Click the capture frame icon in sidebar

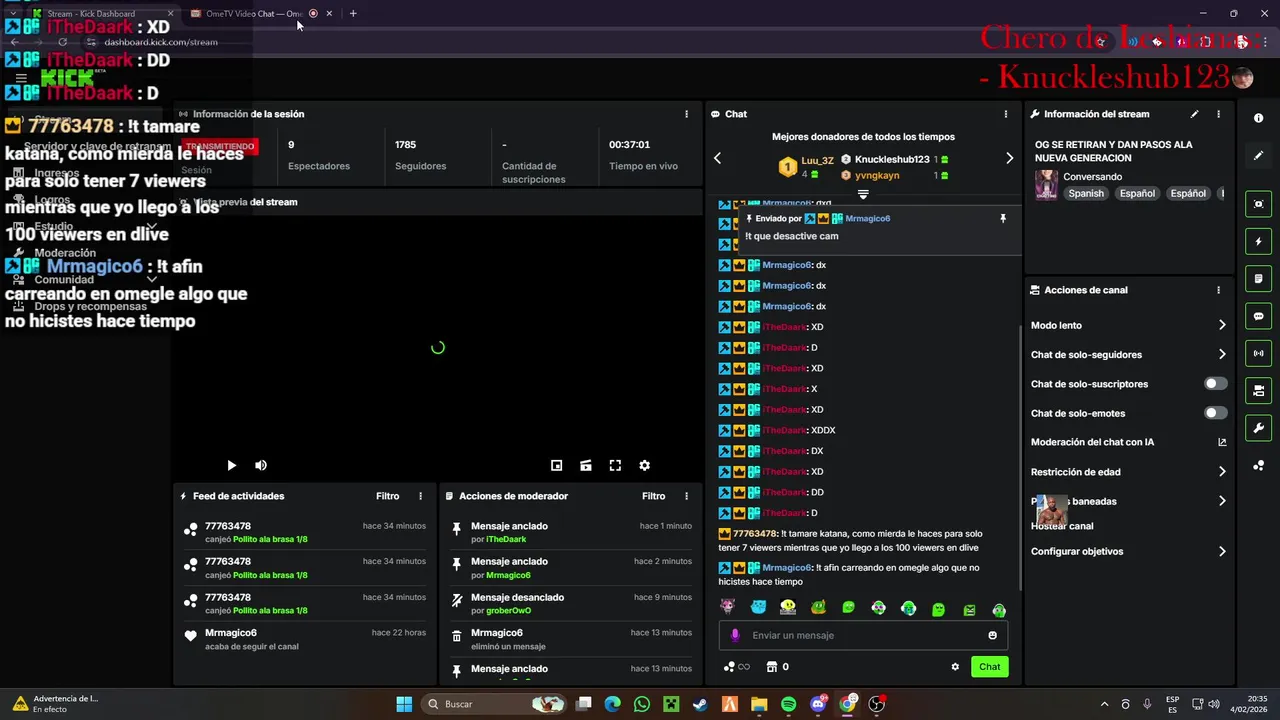1258,204
